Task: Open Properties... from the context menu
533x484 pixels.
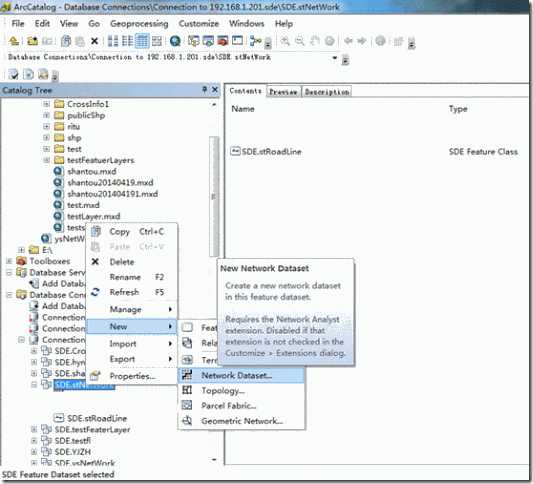Action: click(132, 376)
